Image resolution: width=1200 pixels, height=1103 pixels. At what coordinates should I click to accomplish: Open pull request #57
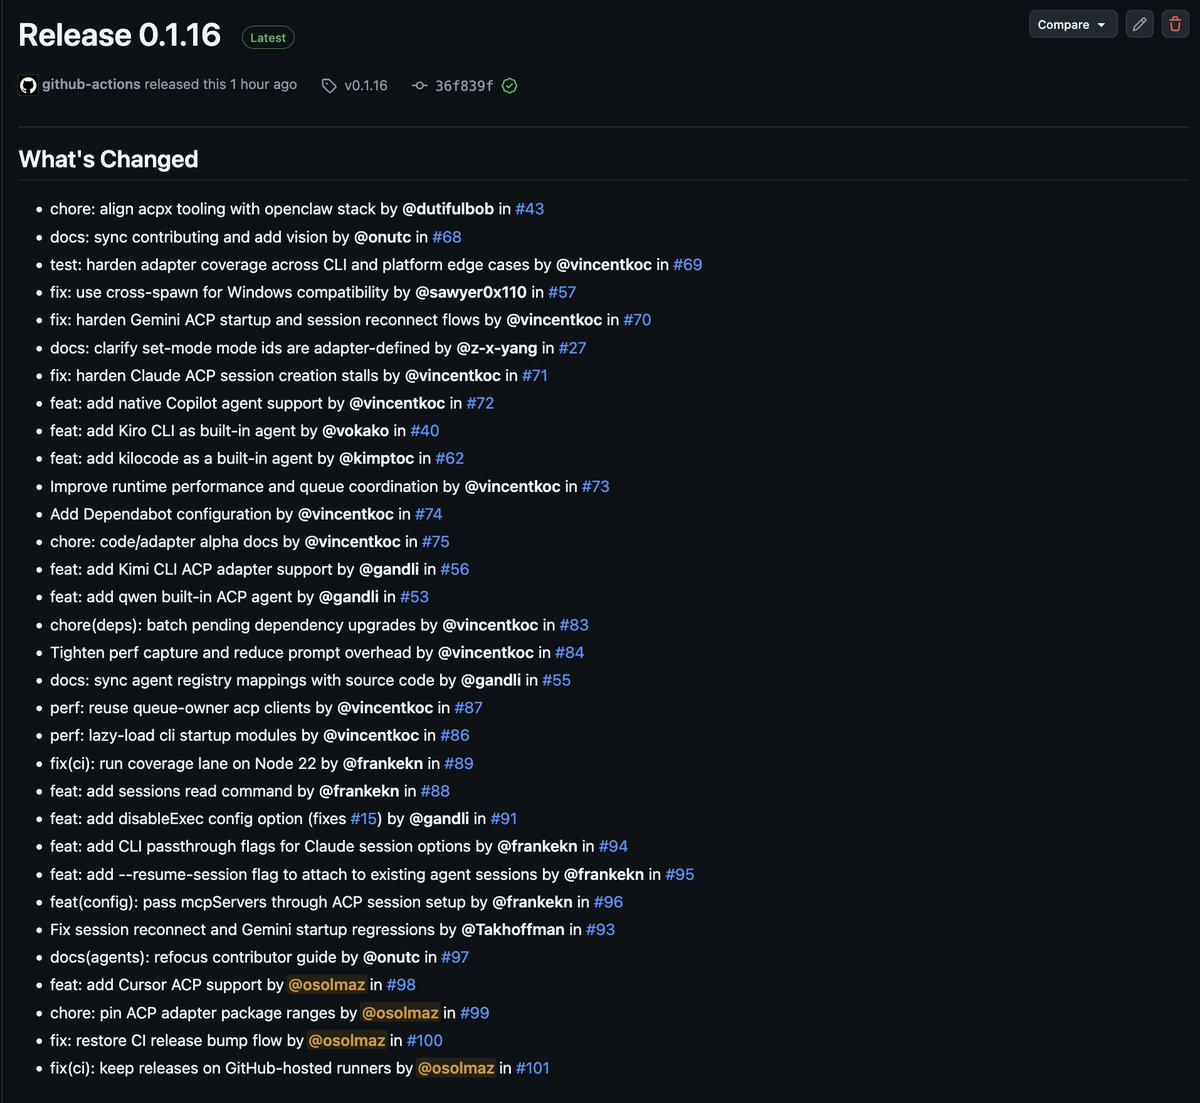(x=562, y=292)
